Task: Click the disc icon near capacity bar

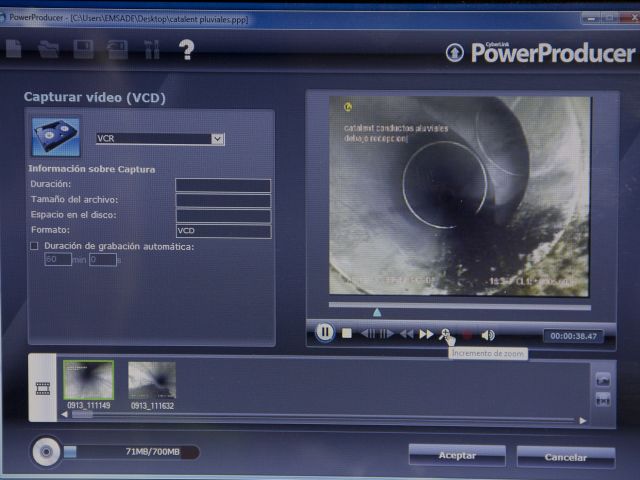Action: tap(46, 451)
